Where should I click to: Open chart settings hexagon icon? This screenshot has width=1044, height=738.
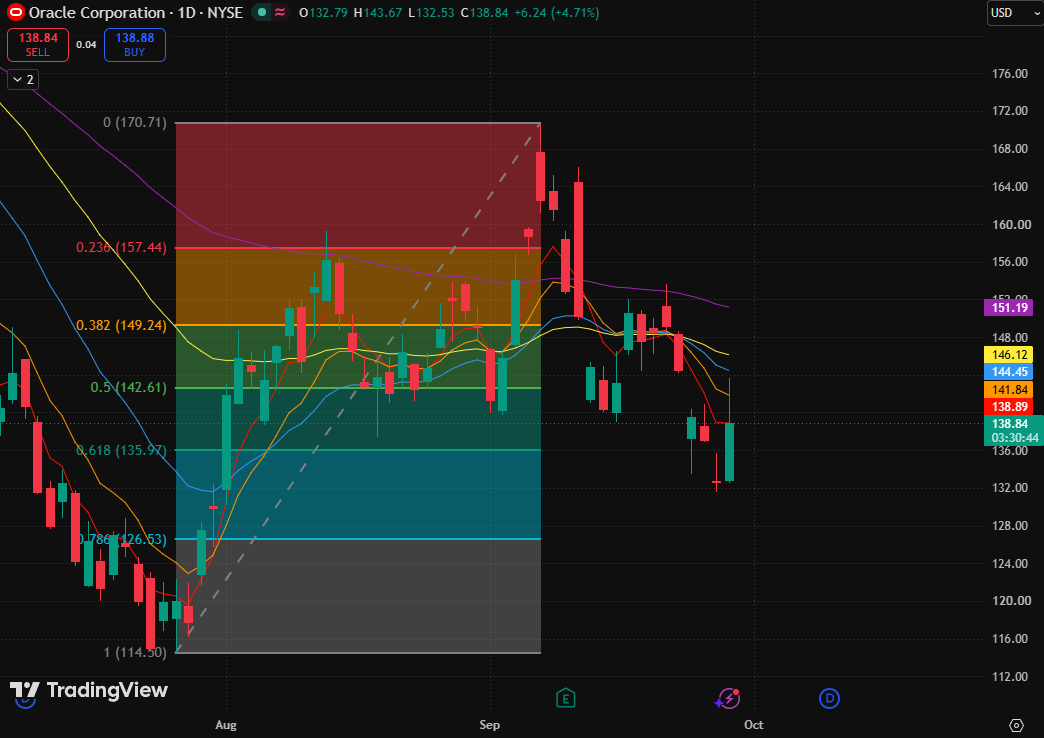1016,725
